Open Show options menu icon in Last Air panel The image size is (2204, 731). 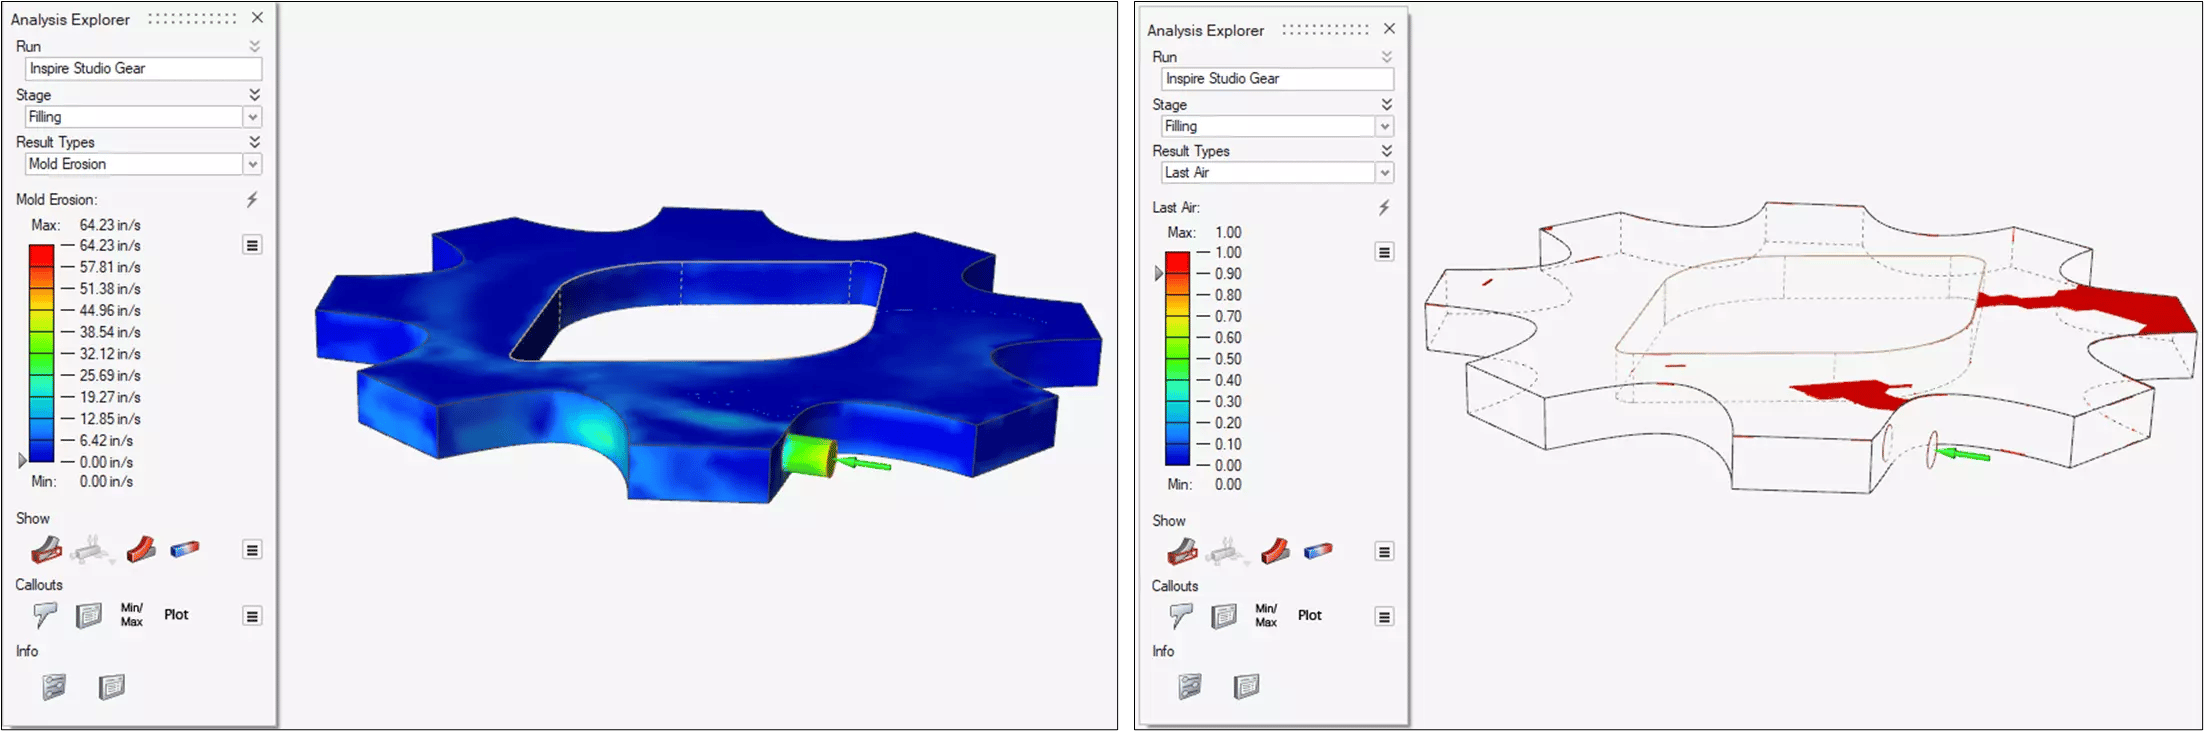pyautogui.click(x=1384, y=552)
